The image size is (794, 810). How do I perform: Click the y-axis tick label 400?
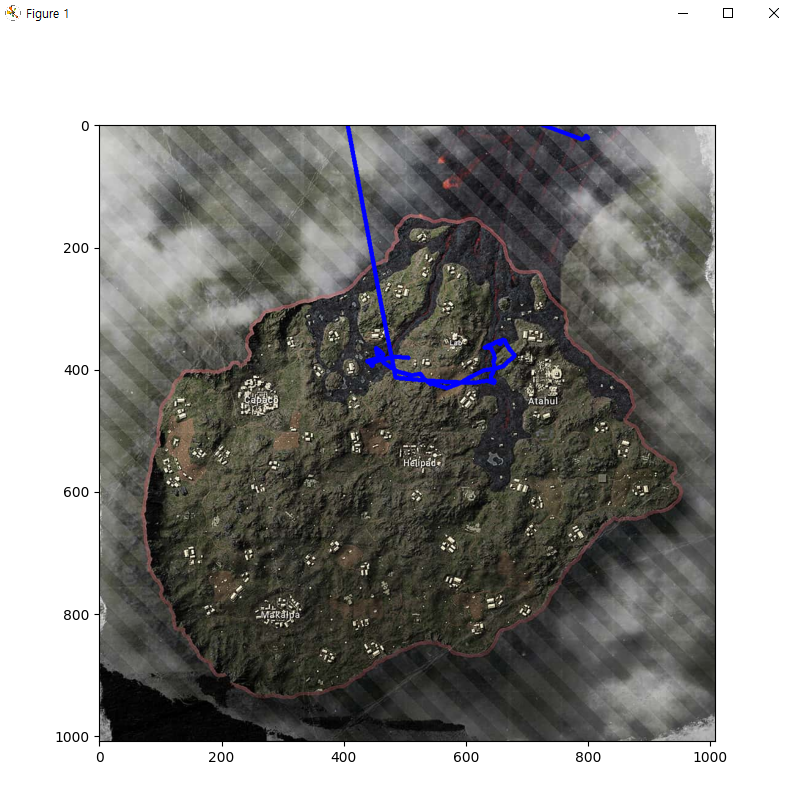[76, 370]
